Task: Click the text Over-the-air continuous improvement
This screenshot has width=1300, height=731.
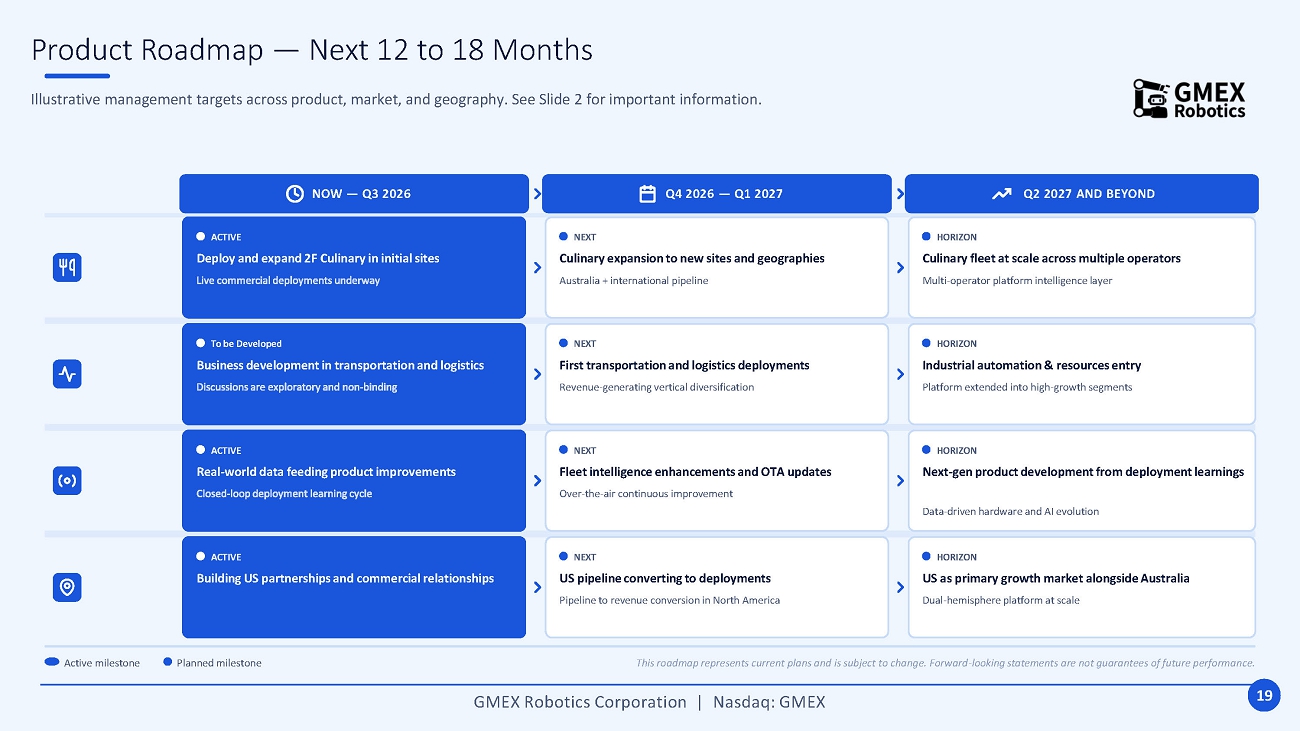Action: coord(646,494)
